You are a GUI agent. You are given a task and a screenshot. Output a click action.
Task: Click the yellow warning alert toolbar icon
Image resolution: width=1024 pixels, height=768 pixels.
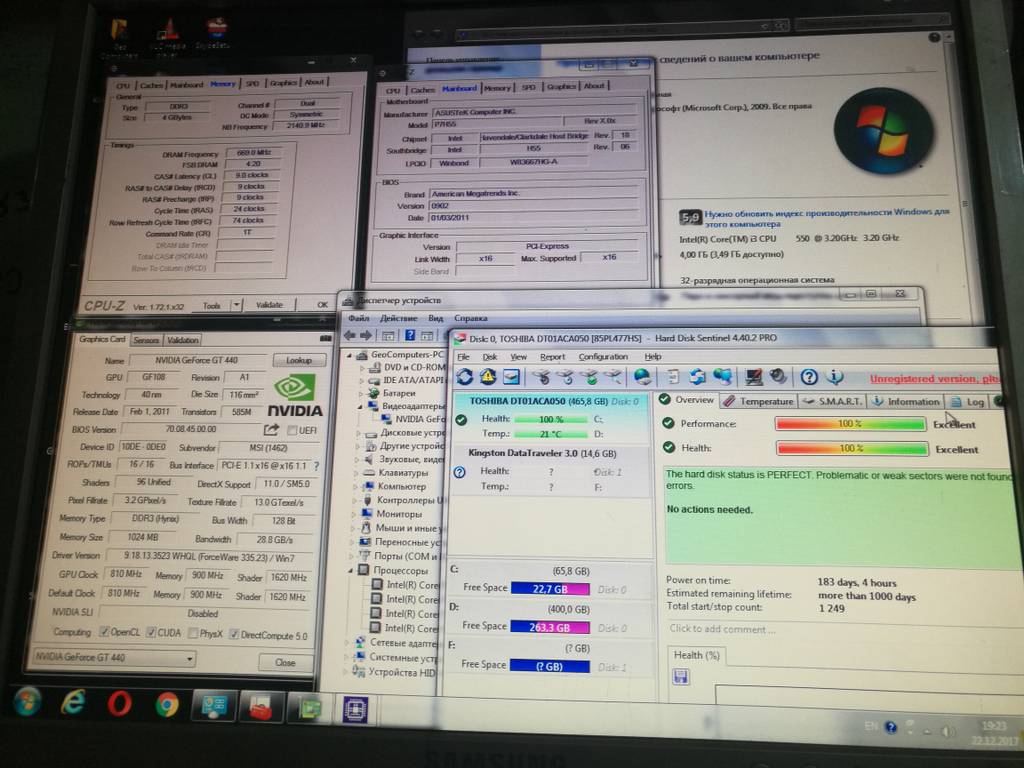click(x=488, y=377)
